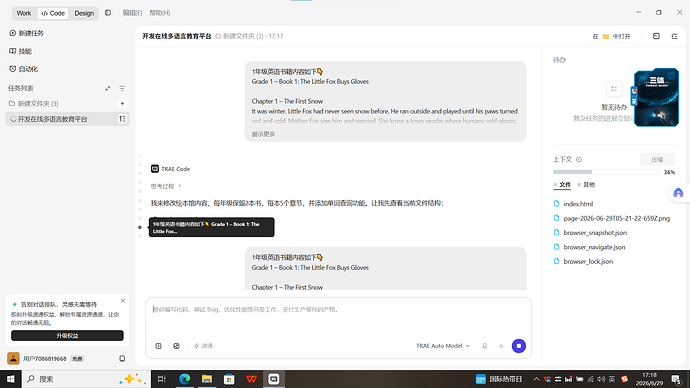Image resolution: width=690 pixels, height=388 pixels.
Task: Click the TRAE Code agent icon
Action: pyautogui.click(x=155, y=168)
